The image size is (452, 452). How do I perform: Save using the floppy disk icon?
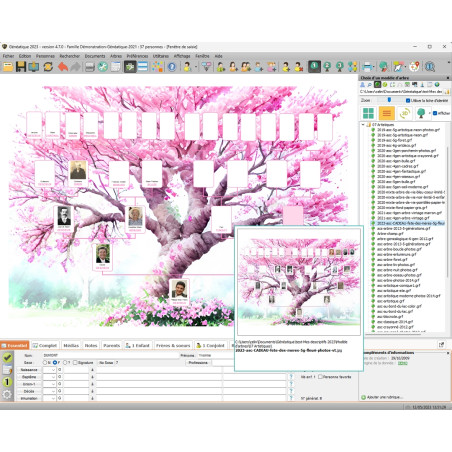pyautogui.click(x=21, y=67)
